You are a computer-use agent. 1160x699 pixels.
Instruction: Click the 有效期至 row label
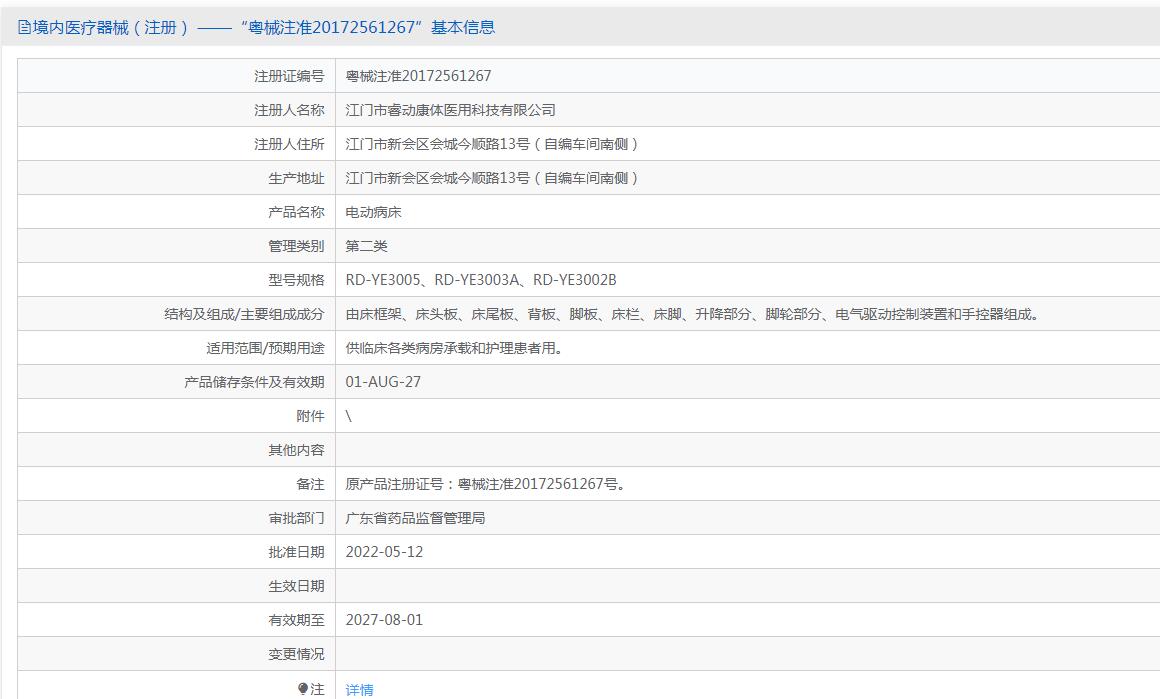click(x=296, y=620)
